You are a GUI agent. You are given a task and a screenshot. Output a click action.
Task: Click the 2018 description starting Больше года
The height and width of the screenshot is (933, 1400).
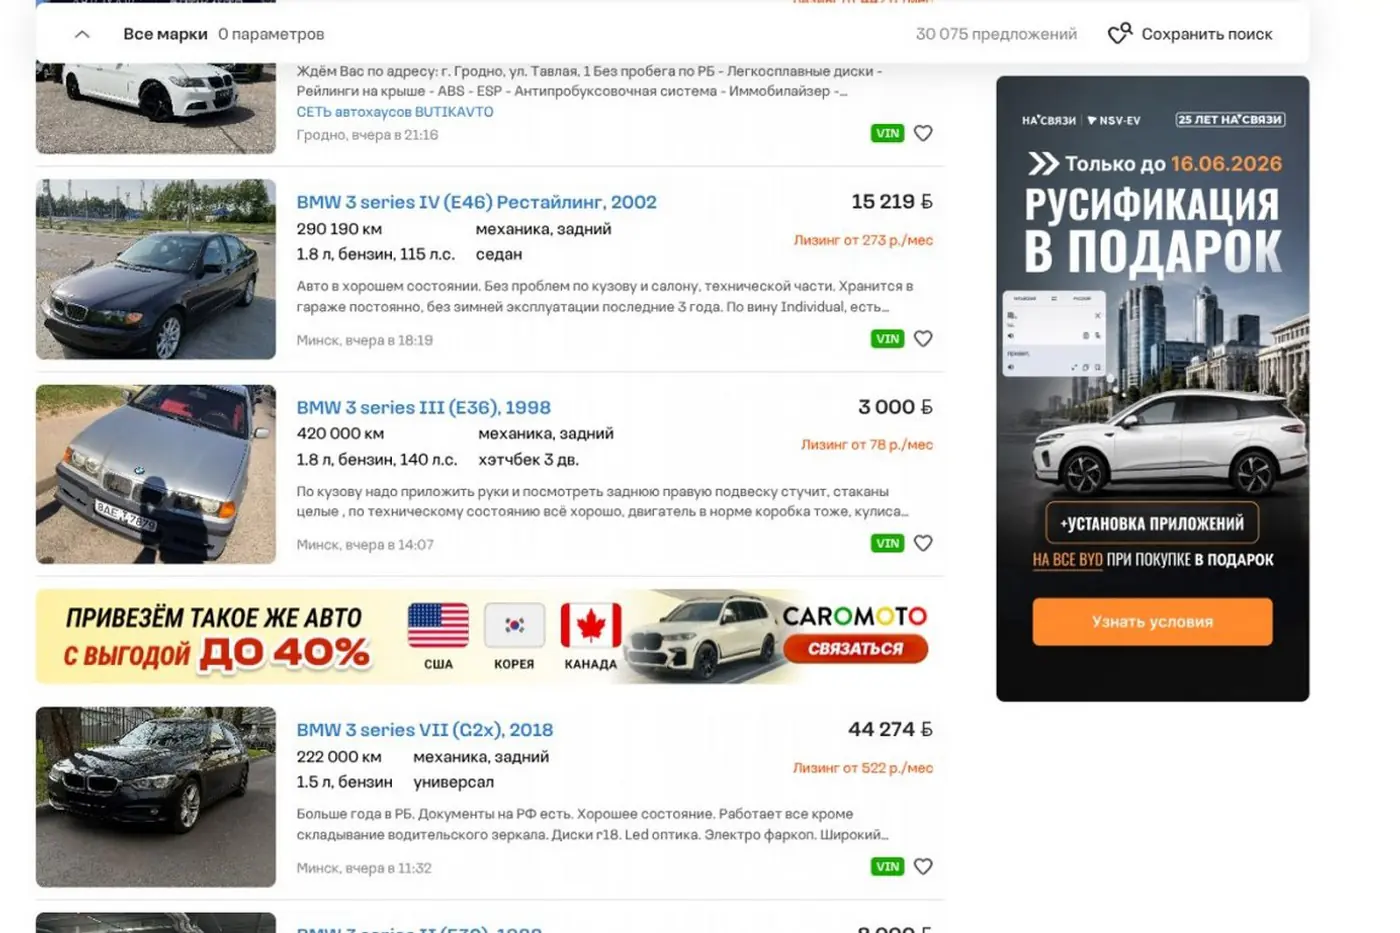pyautogui.click(x=592, y=824)
